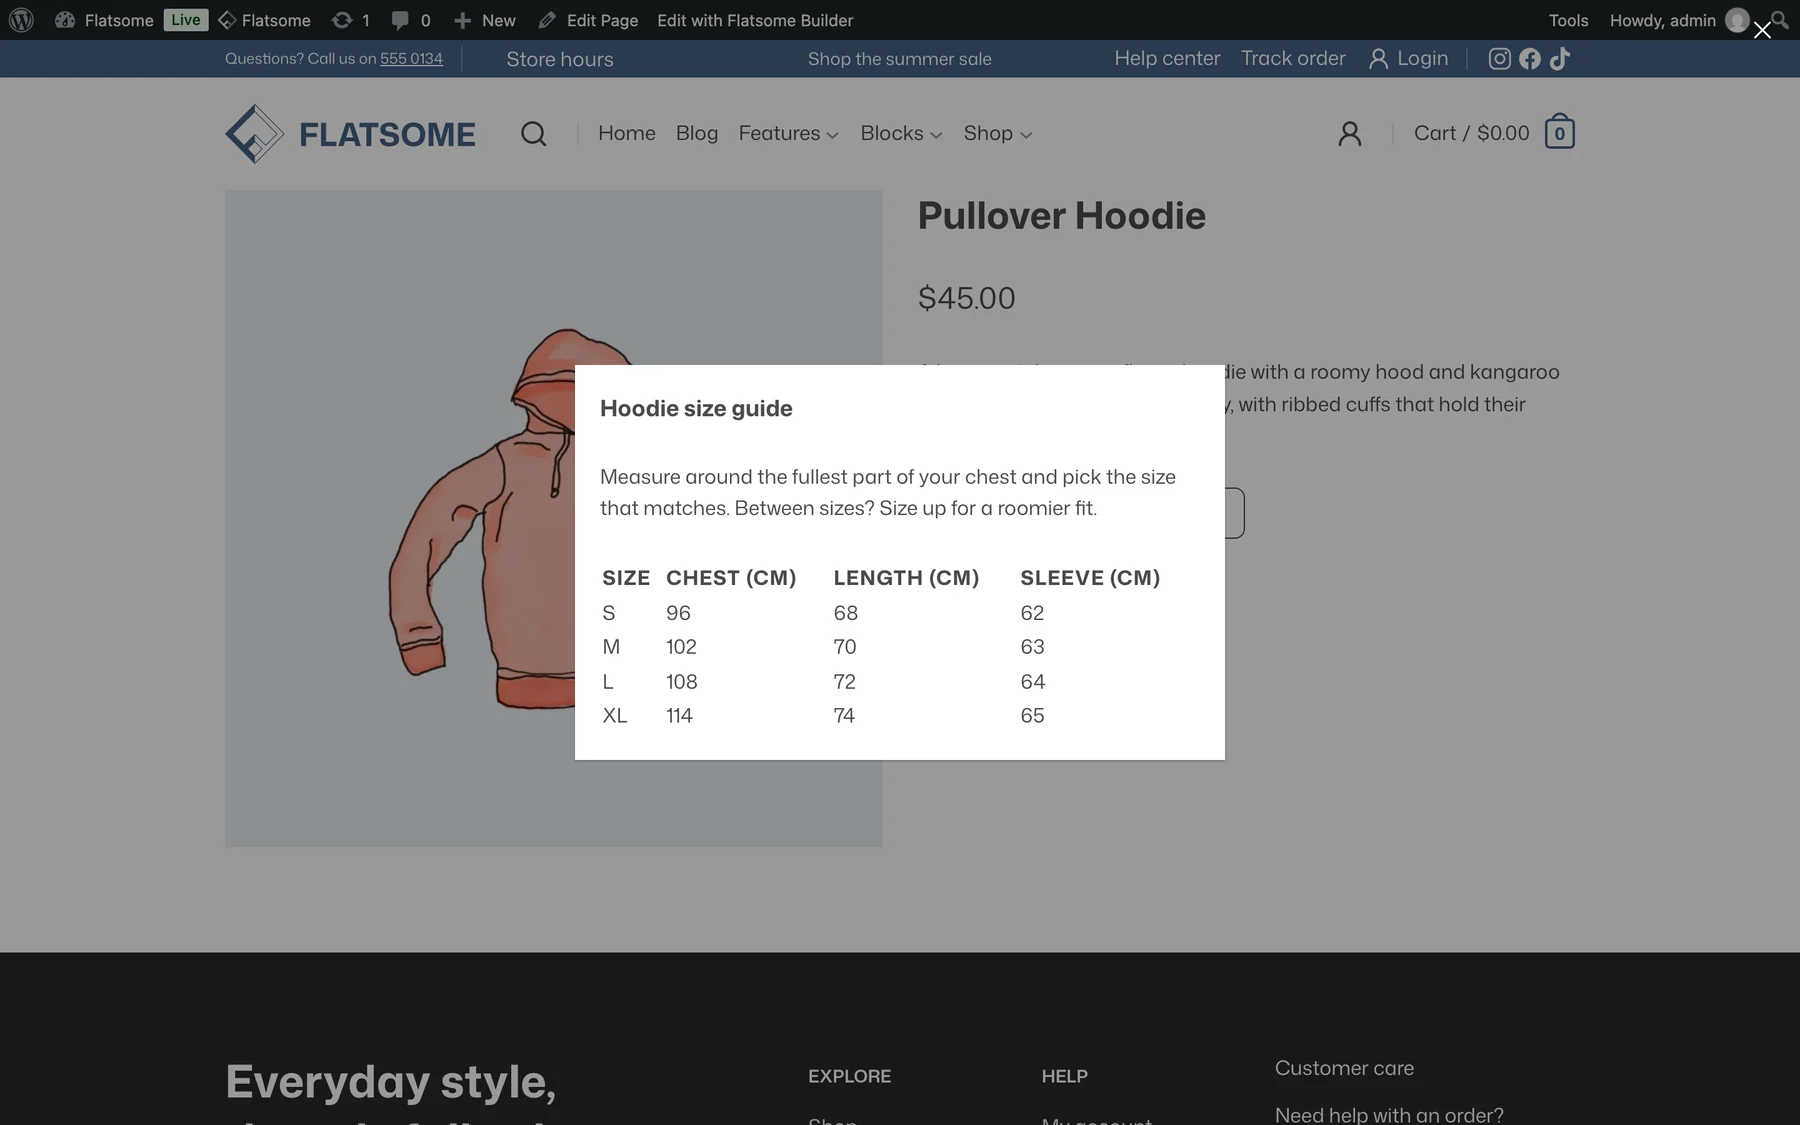The image size is (1800, 1125).
Task: Click the Flatsome logo
Action: 350,134
